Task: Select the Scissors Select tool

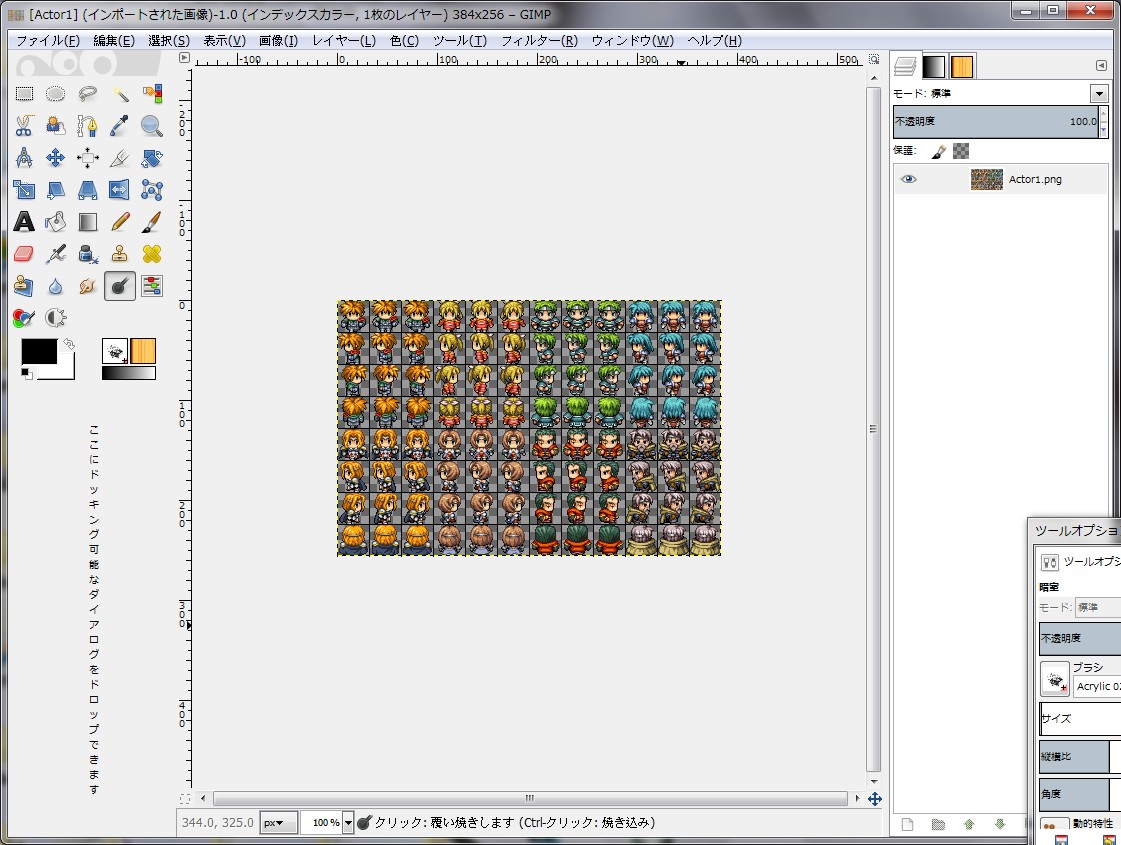Action: point(24,126)
